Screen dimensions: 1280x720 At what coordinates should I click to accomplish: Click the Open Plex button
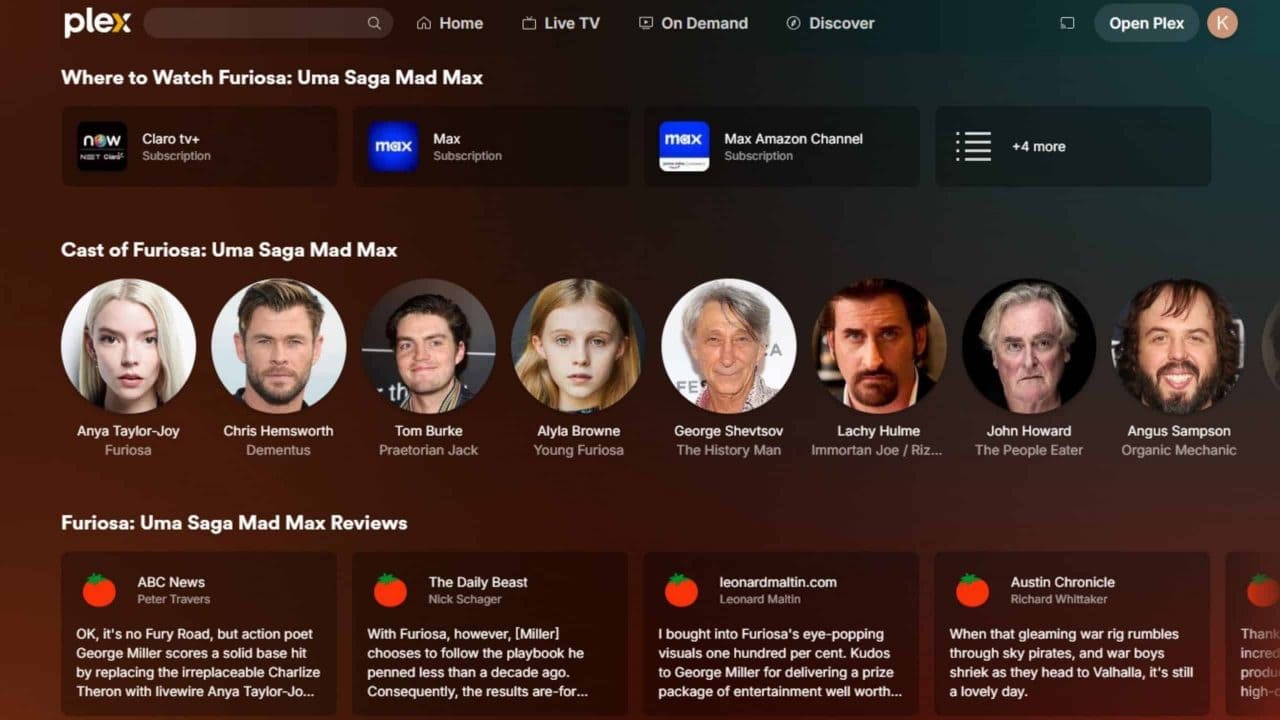[1146, 22]
